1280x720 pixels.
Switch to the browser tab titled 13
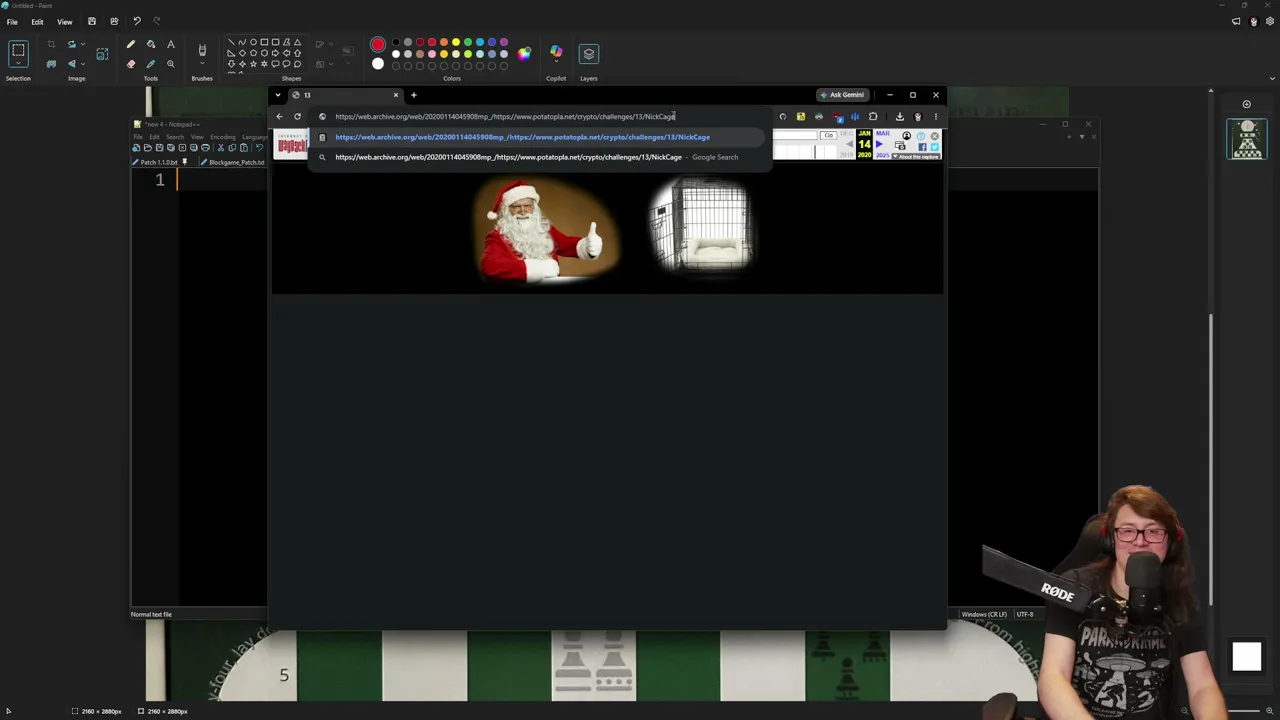click(343, 95)
